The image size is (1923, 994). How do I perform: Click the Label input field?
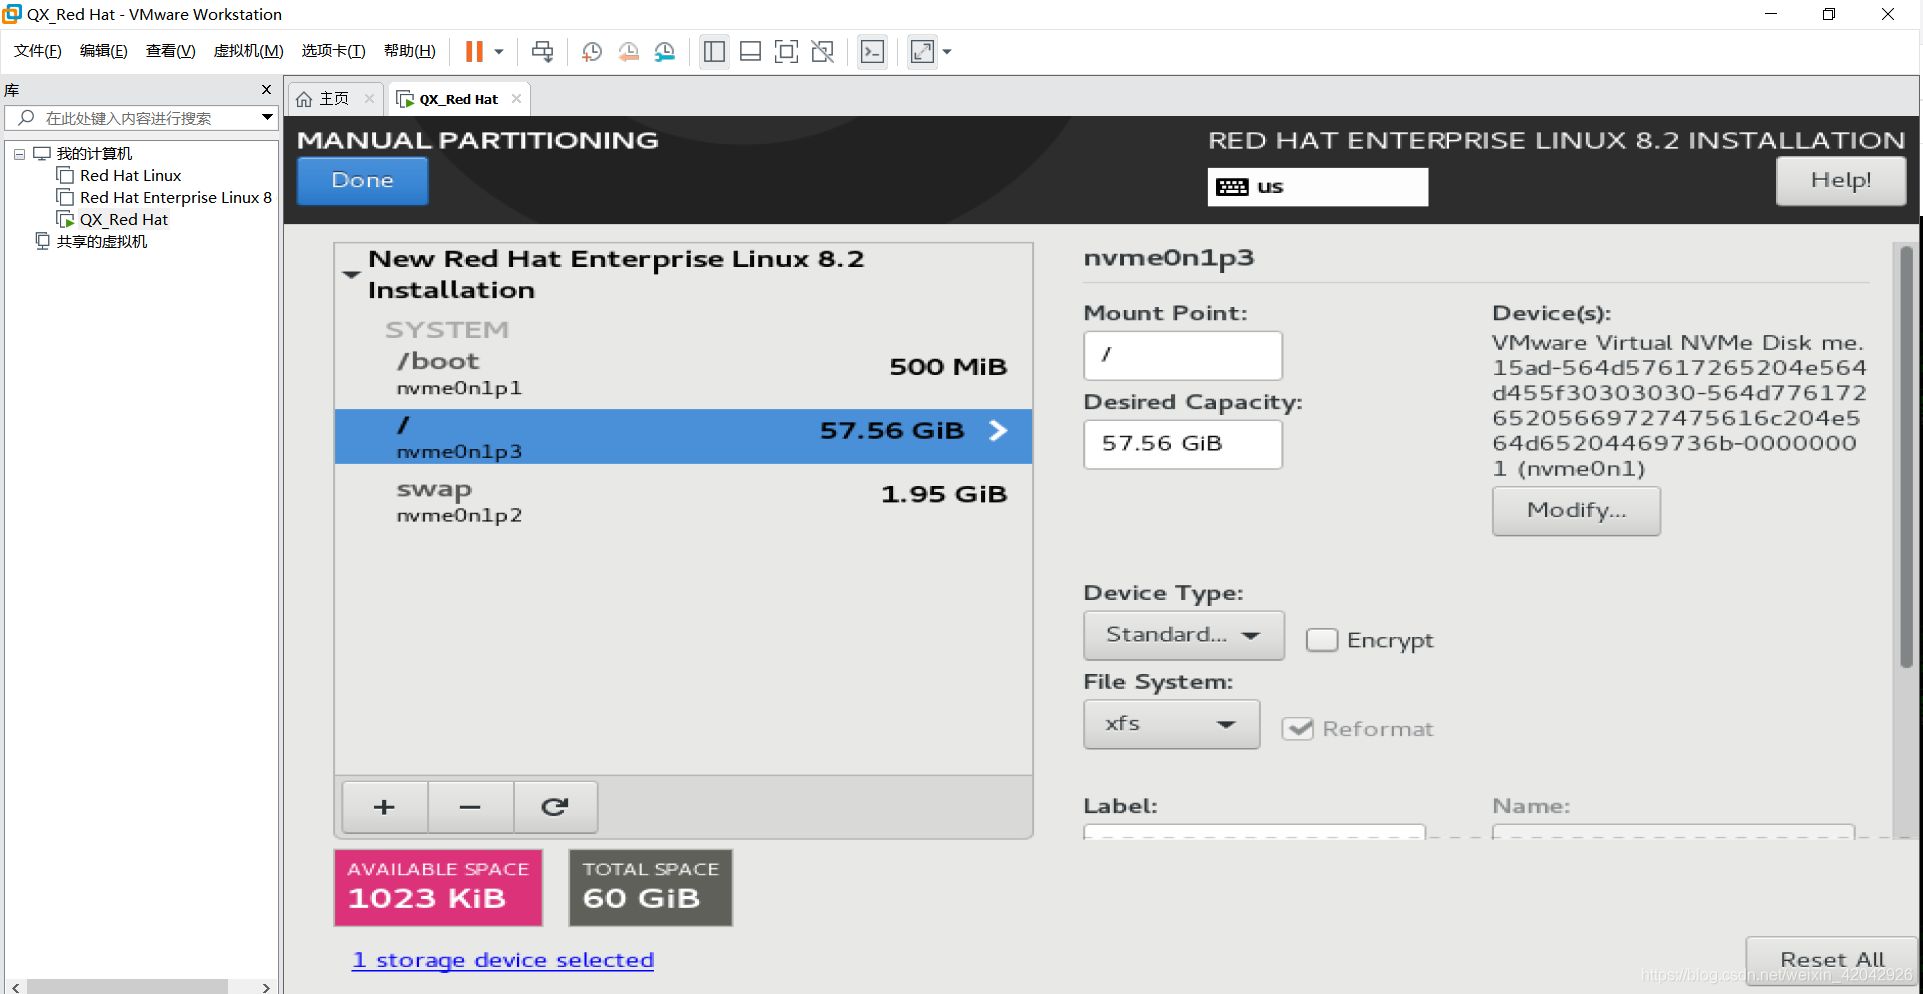[x=1254, y=831]
